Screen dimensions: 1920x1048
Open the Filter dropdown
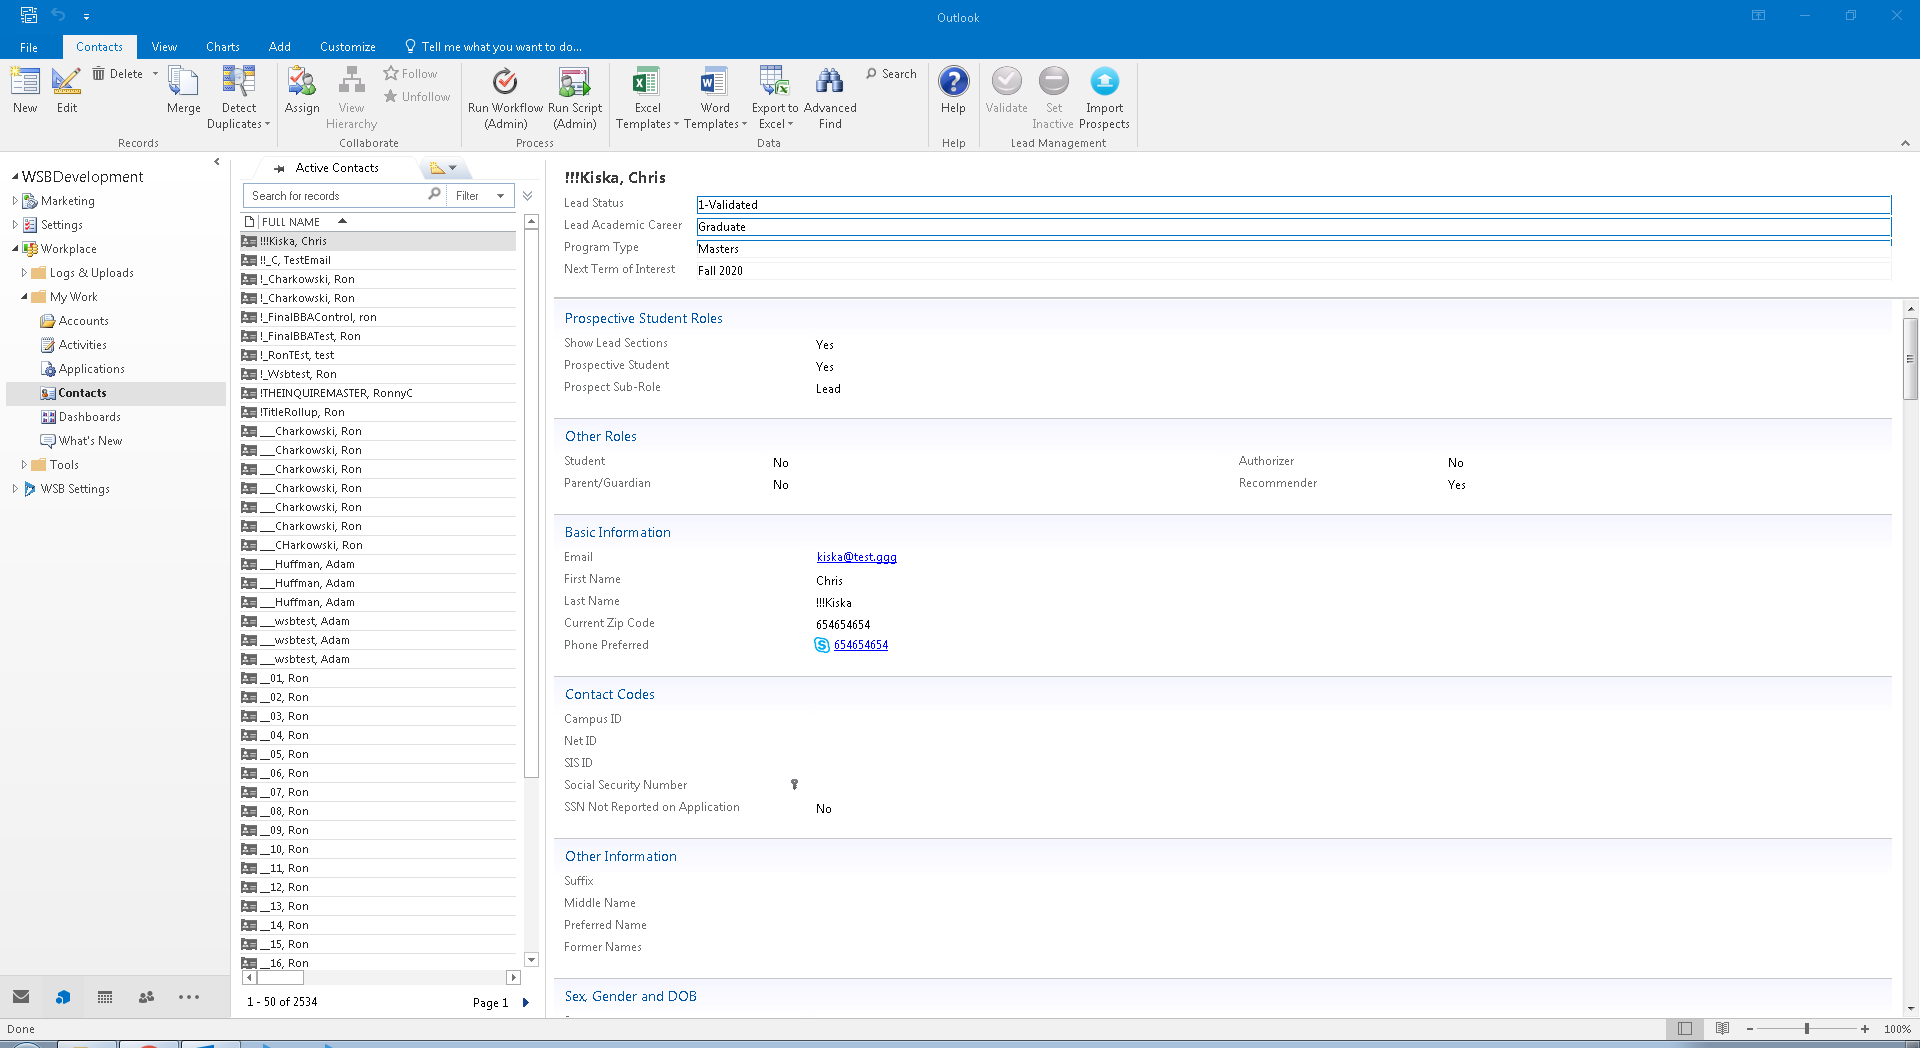(x=480, y=196)
